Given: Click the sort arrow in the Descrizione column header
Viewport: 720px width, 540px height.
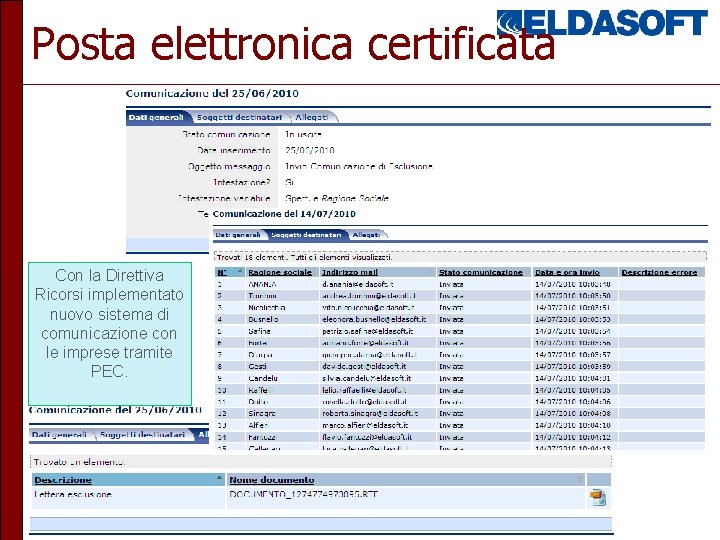Looking at the screenshot, I should point(219,478).
